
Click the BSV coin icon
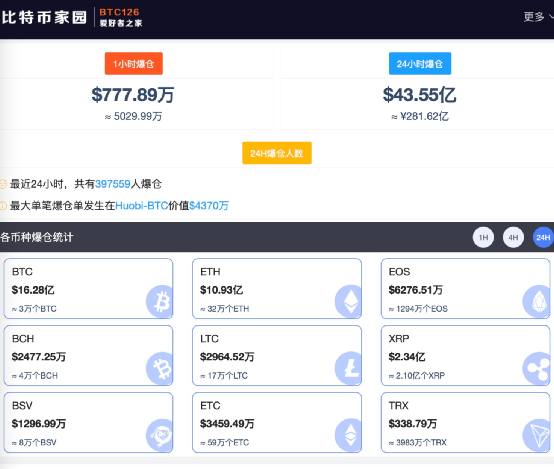point(160,435)
